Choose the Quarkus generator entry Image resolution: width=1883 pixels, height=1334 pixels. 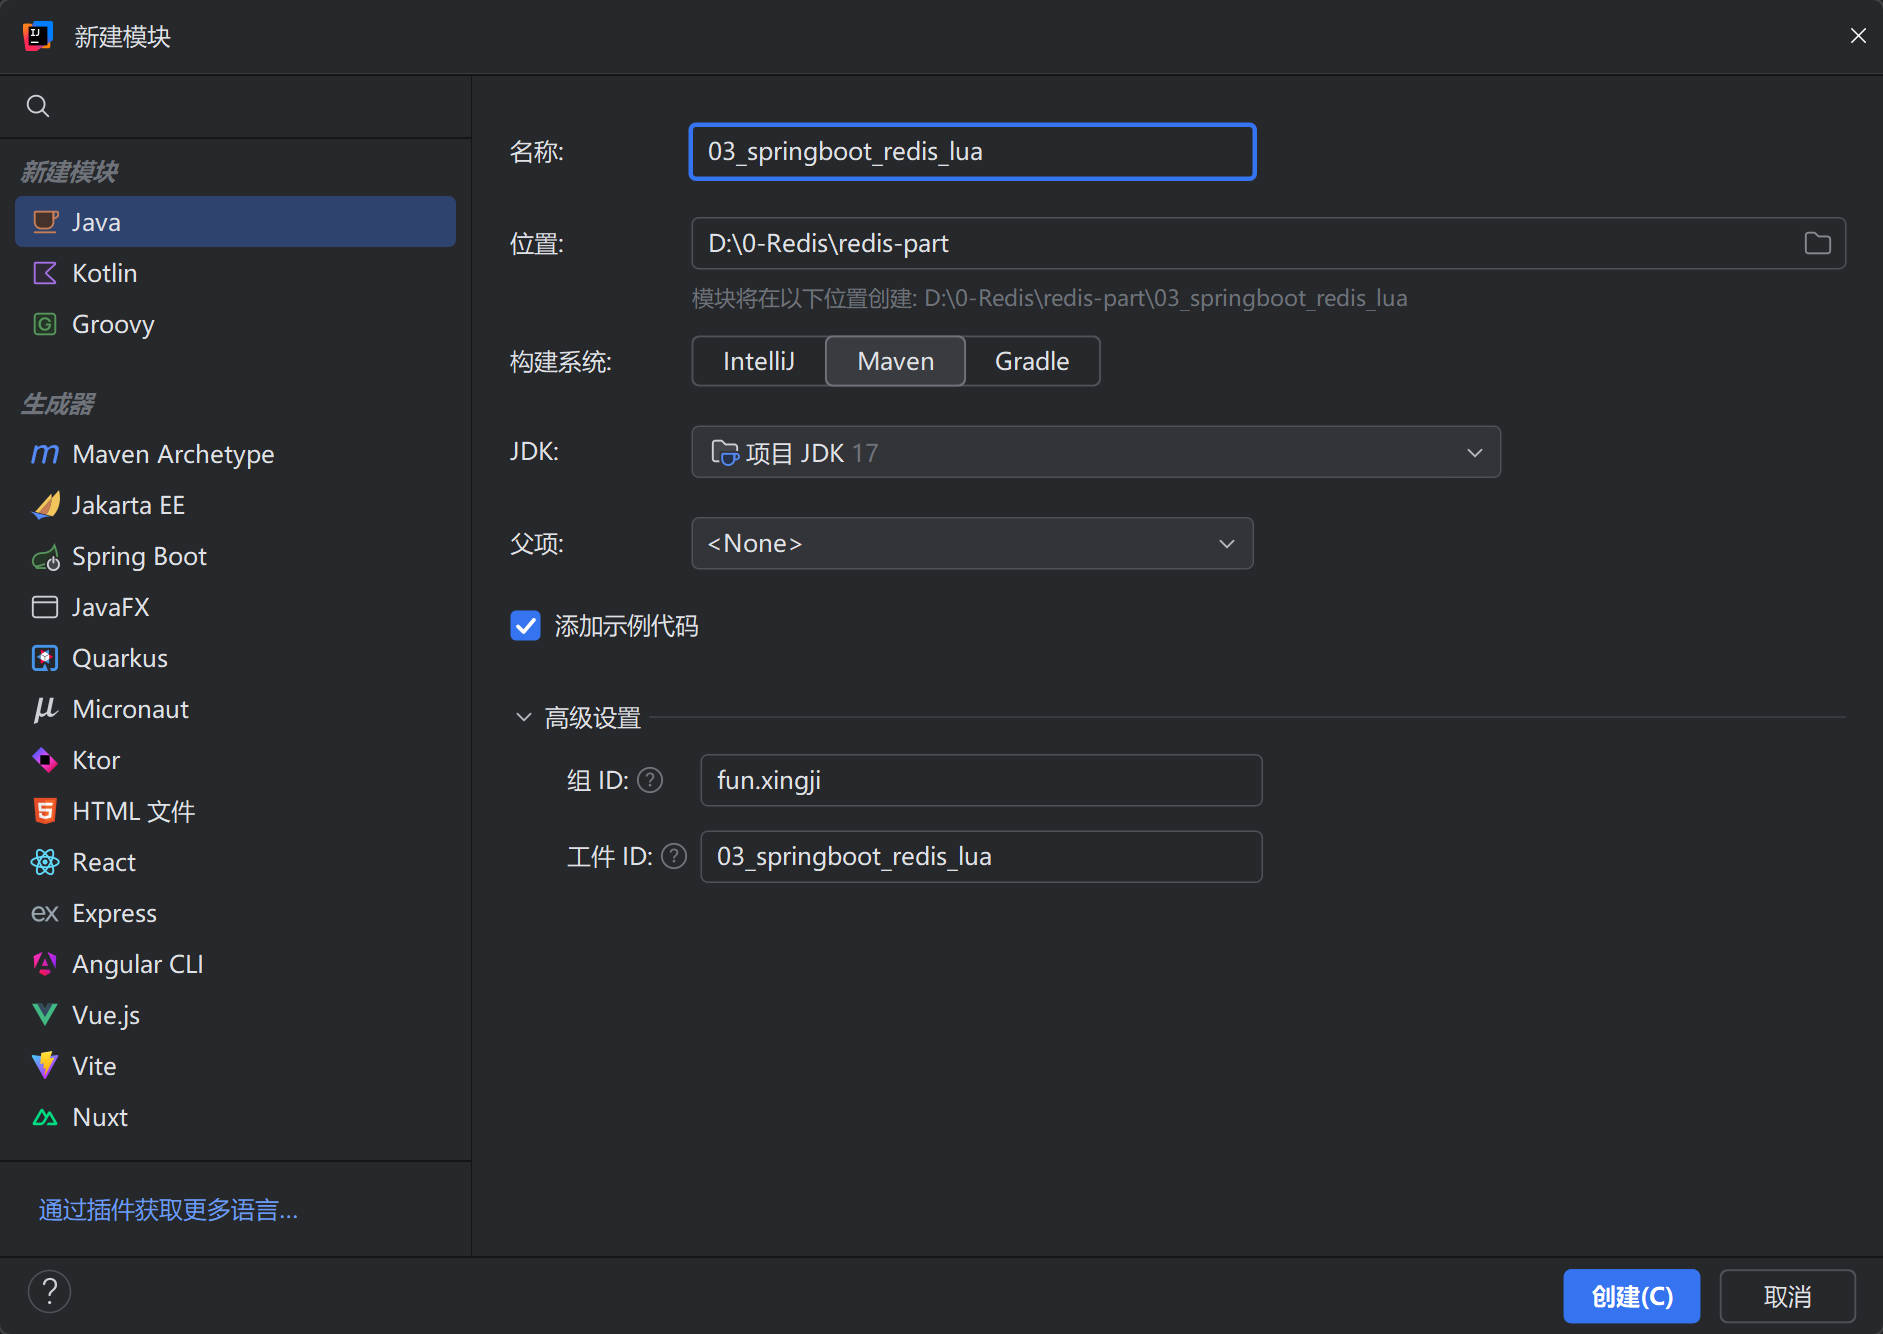click(236, 658)
